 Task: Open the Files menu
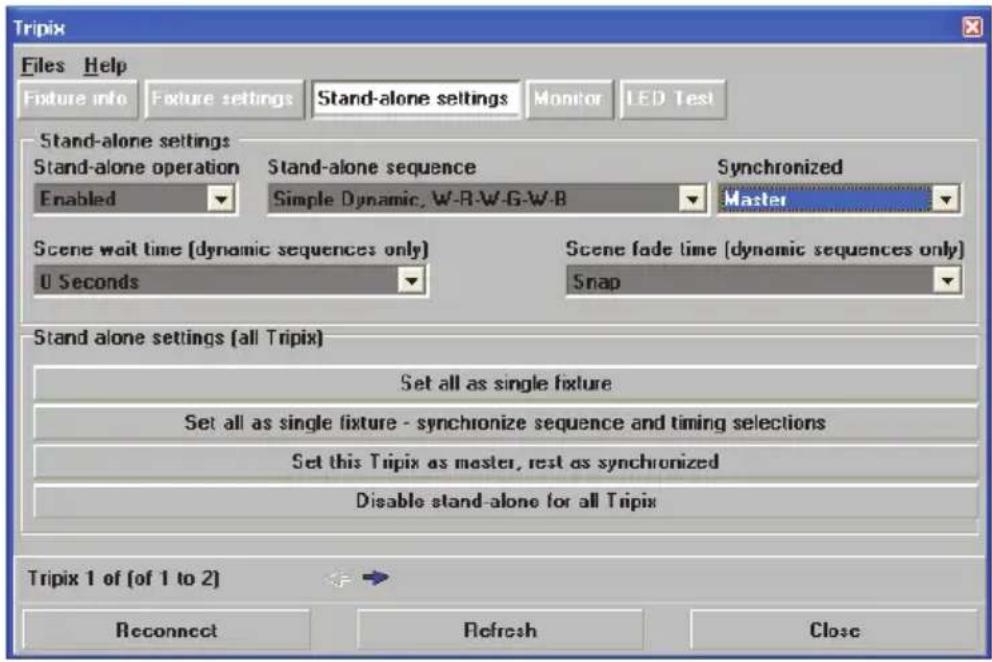pyautogui.click(x=43, y=65)
